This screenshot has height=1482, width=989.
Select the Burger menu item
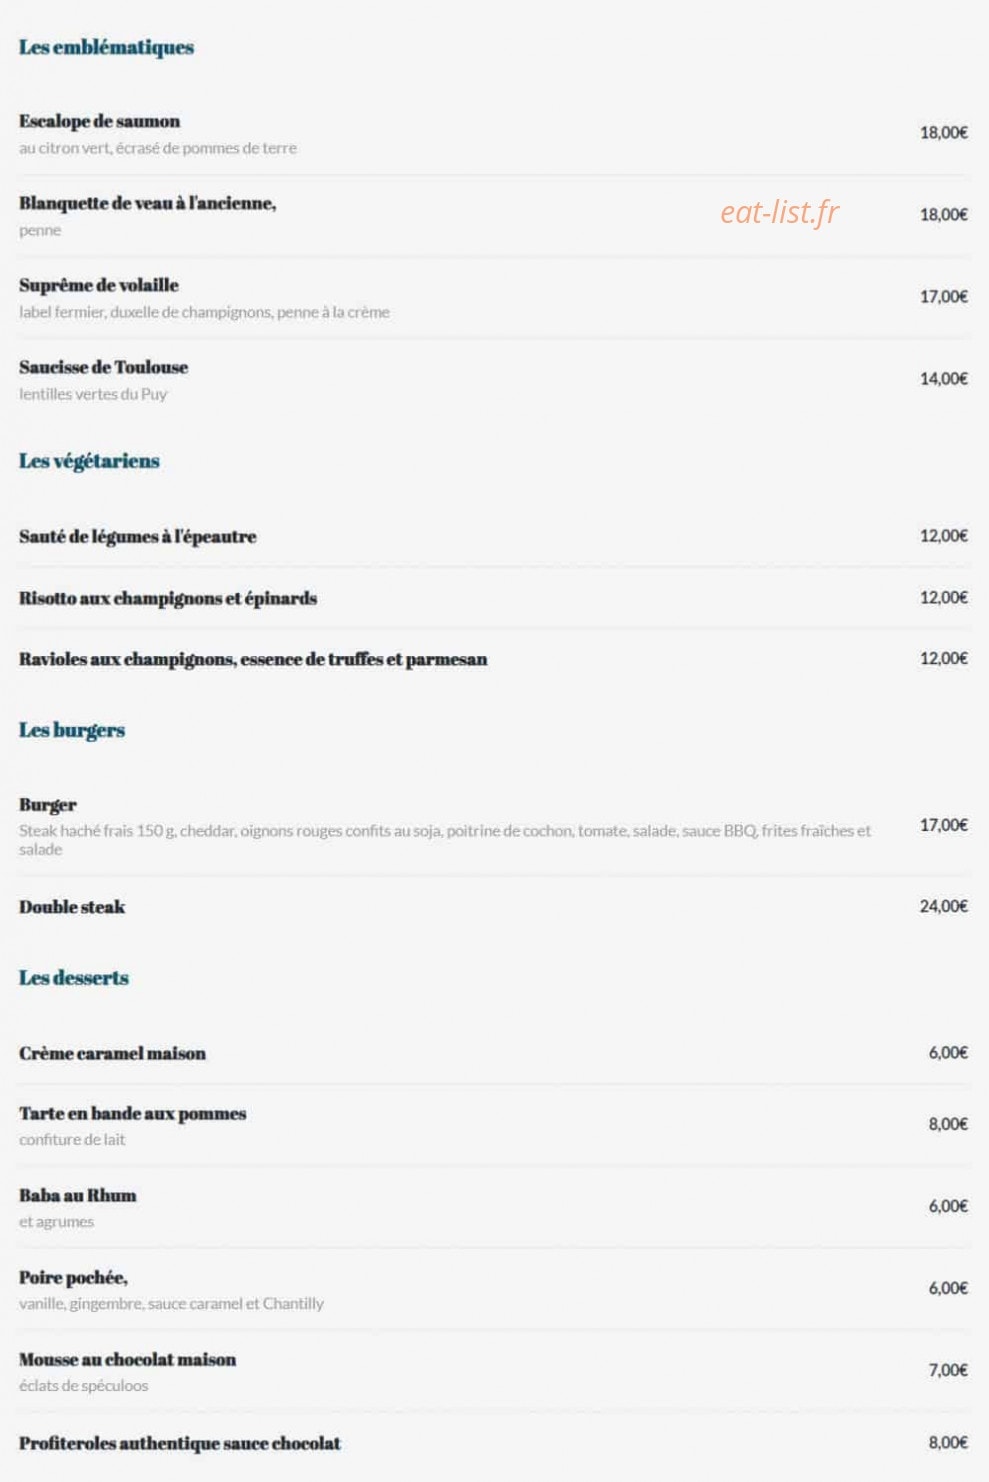[47, 805]
